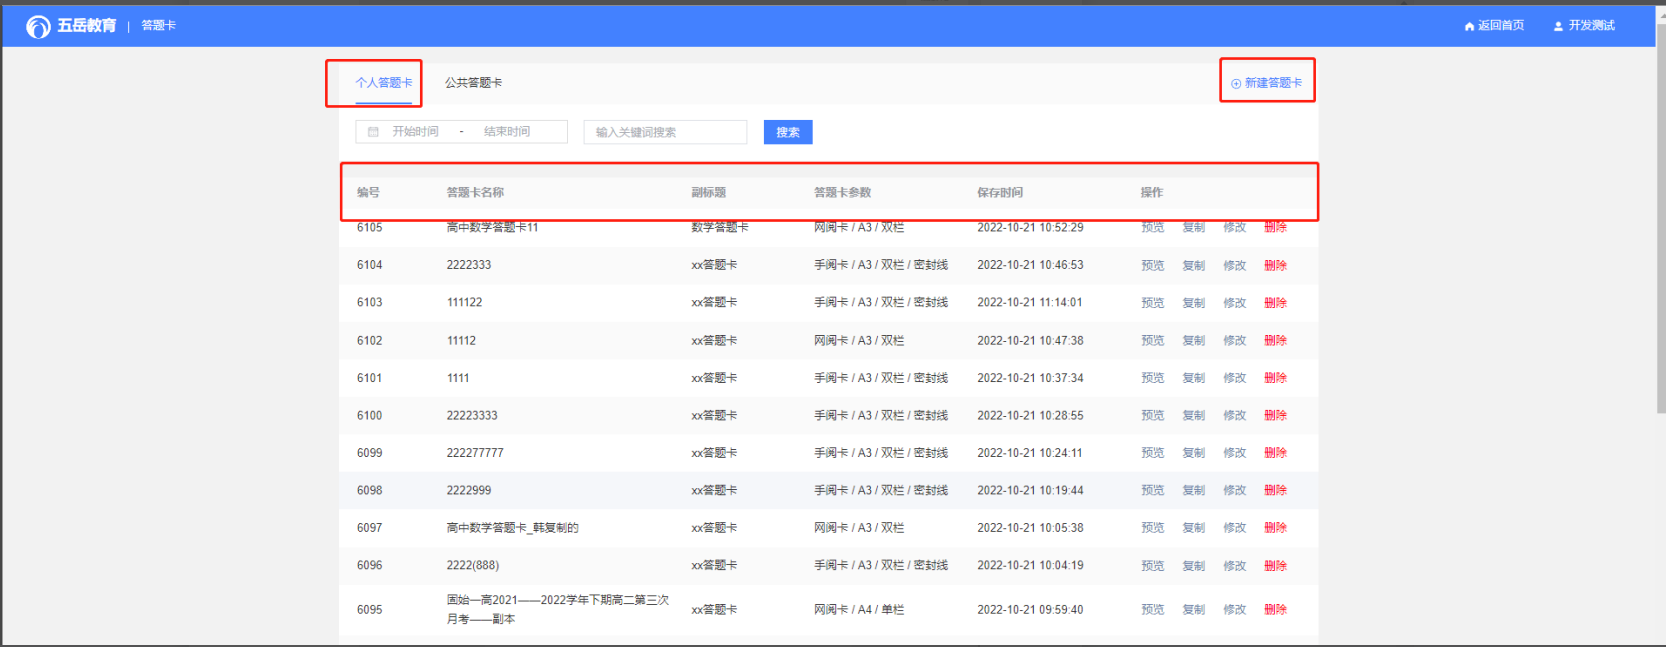1666x647 pixels.
Task: Delete answer card 6095
Action: (1275, 610)
